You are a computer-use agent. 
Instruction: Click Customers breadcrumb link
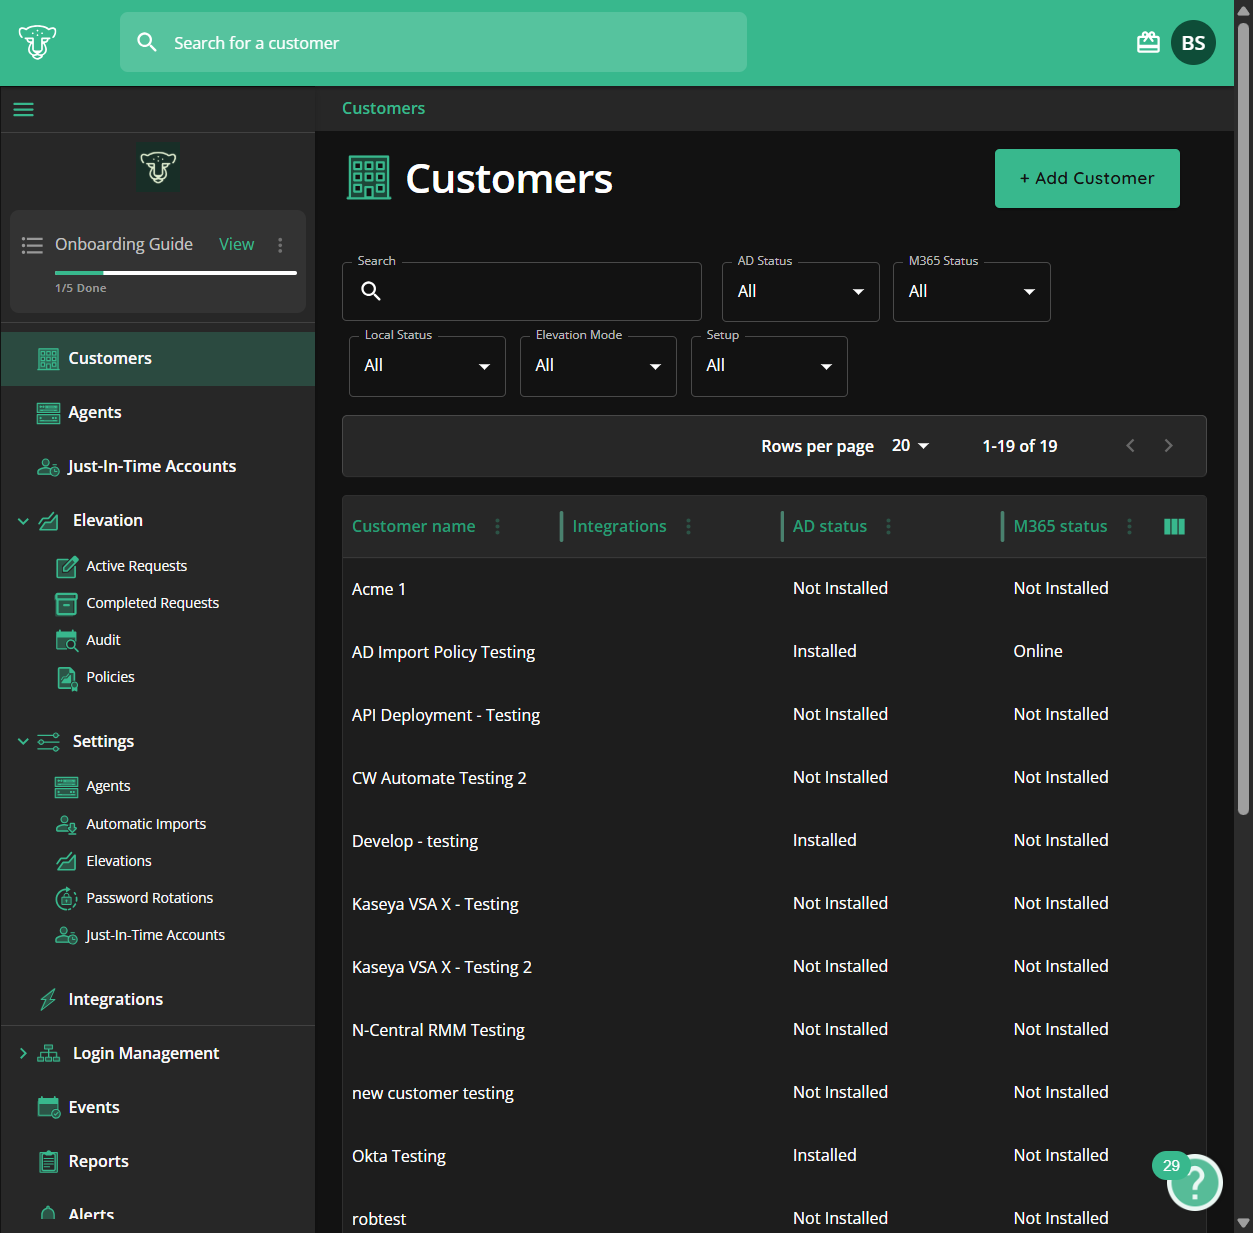pos(383,108)
